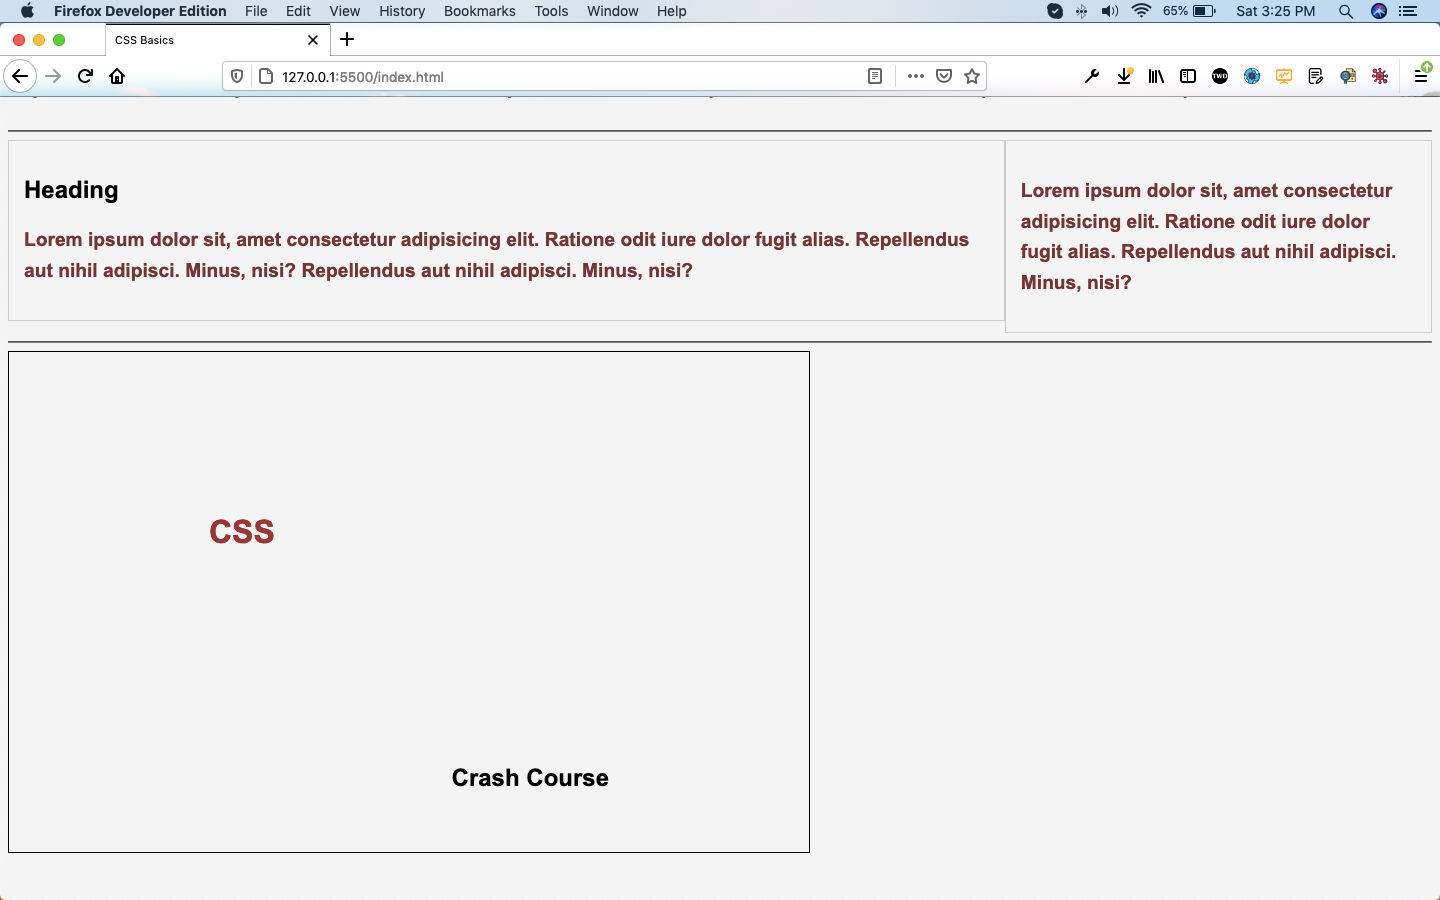The width and height of the screenshot is (1440, 900).
Task: Click the red bug extension icon
Action: 1380,76
